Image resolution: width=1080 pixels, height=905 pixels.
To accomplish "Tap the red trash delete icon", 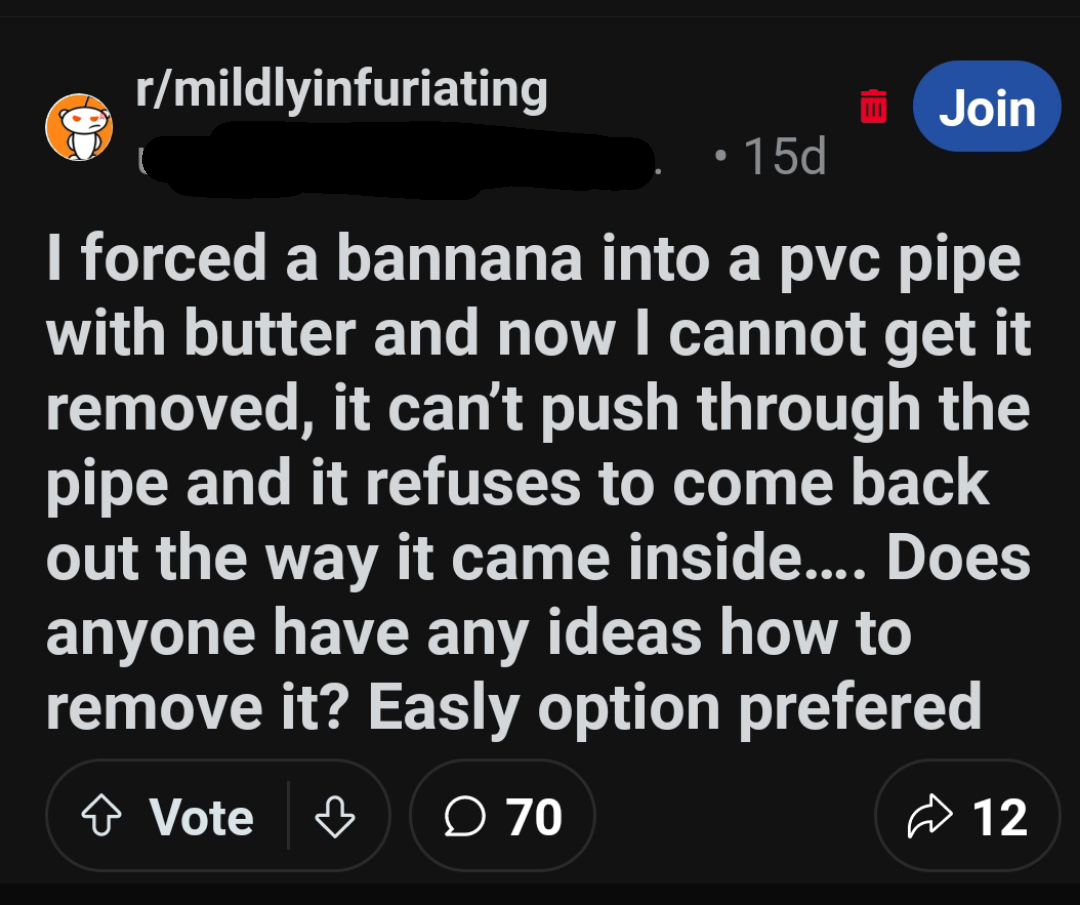I will coord(872,106).
